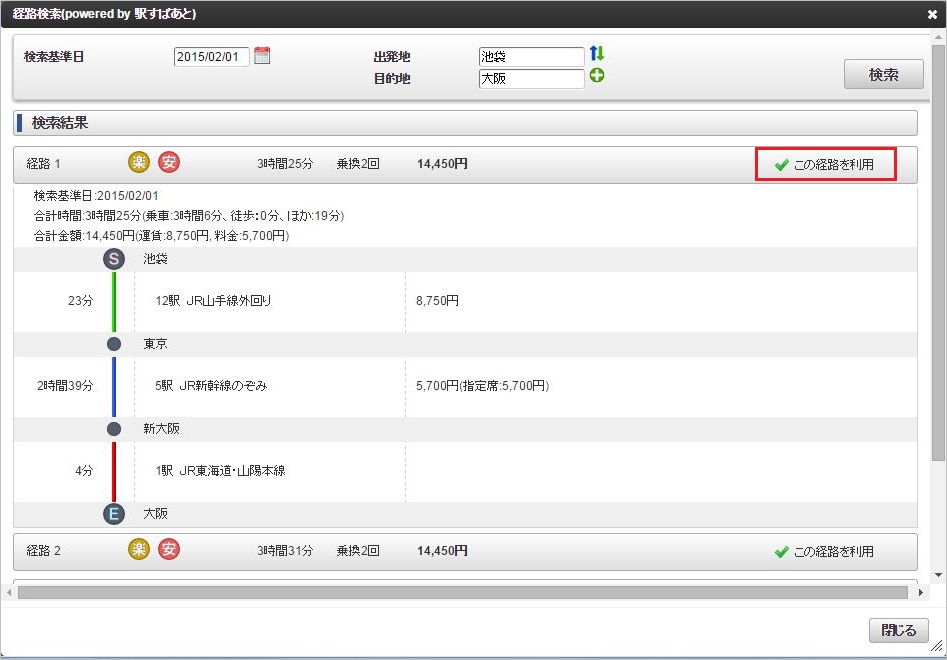The image size is (947, 660).
Task: Click route 1 total 14,450円 price
Action: click(442, 164)
